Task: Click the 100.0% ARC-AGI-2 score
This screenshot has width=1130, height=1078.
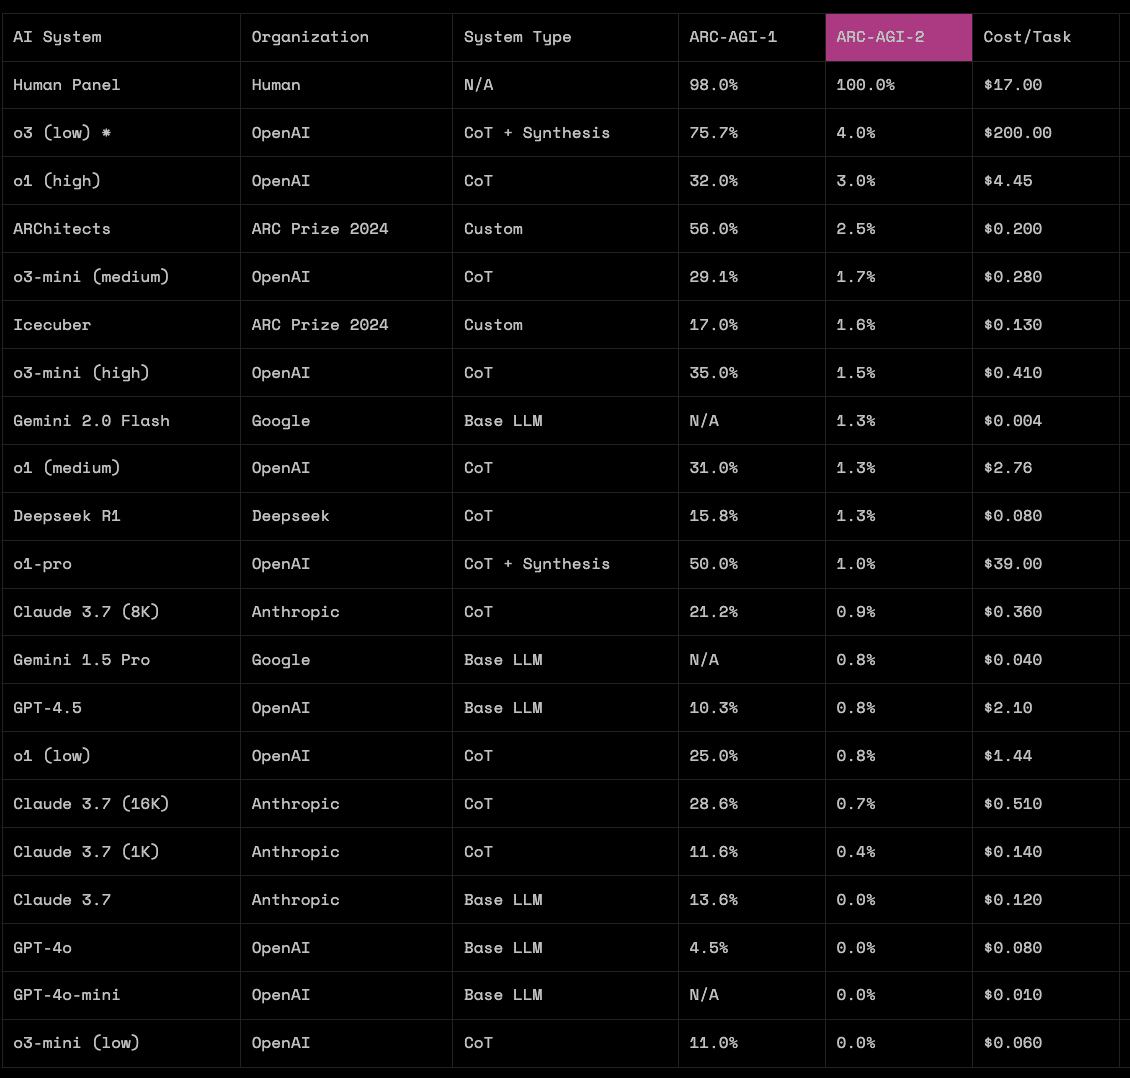Action: 866,85
